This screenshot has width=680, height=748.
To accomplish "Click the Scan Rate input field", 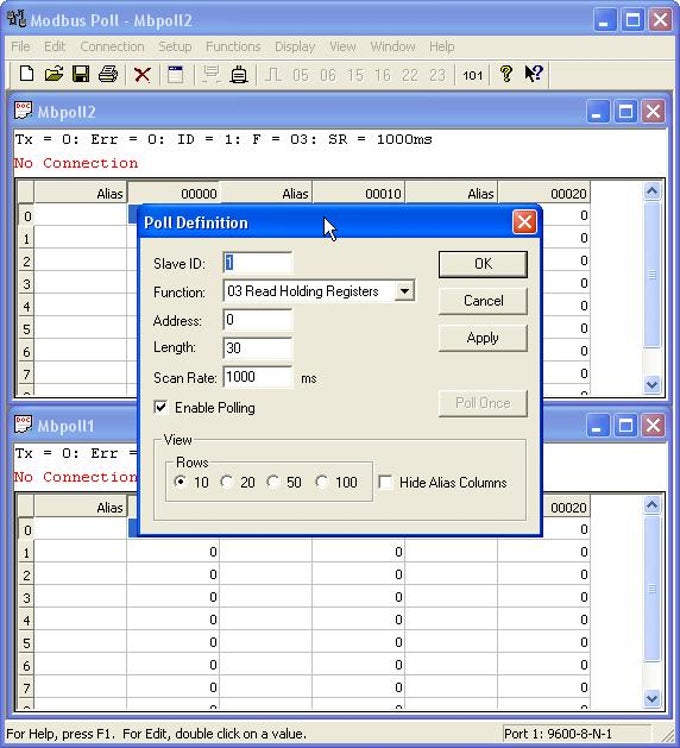I will pos(257,377).
